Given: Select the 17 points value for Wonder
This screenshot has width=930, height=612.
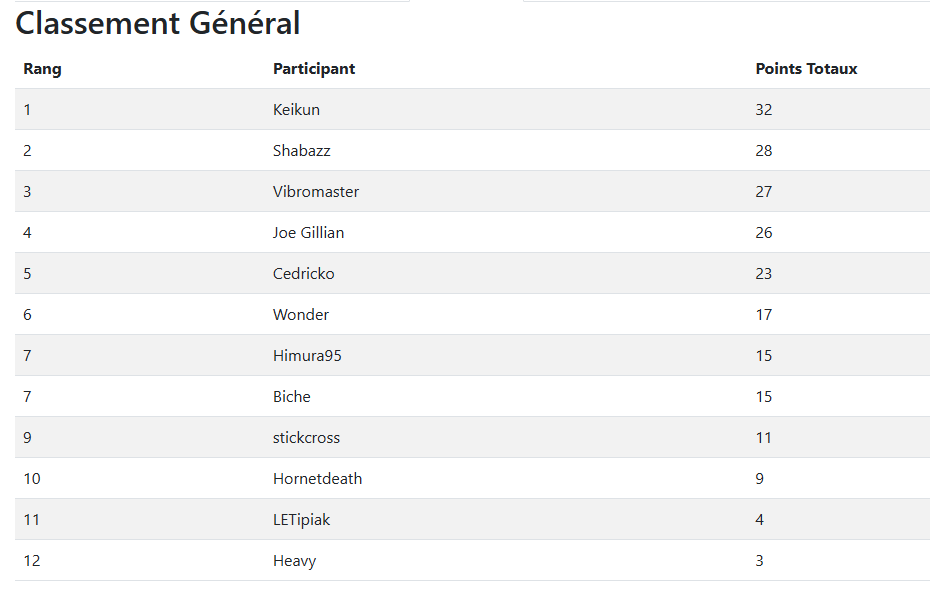Looking at the screenshot, I should 764,315.
